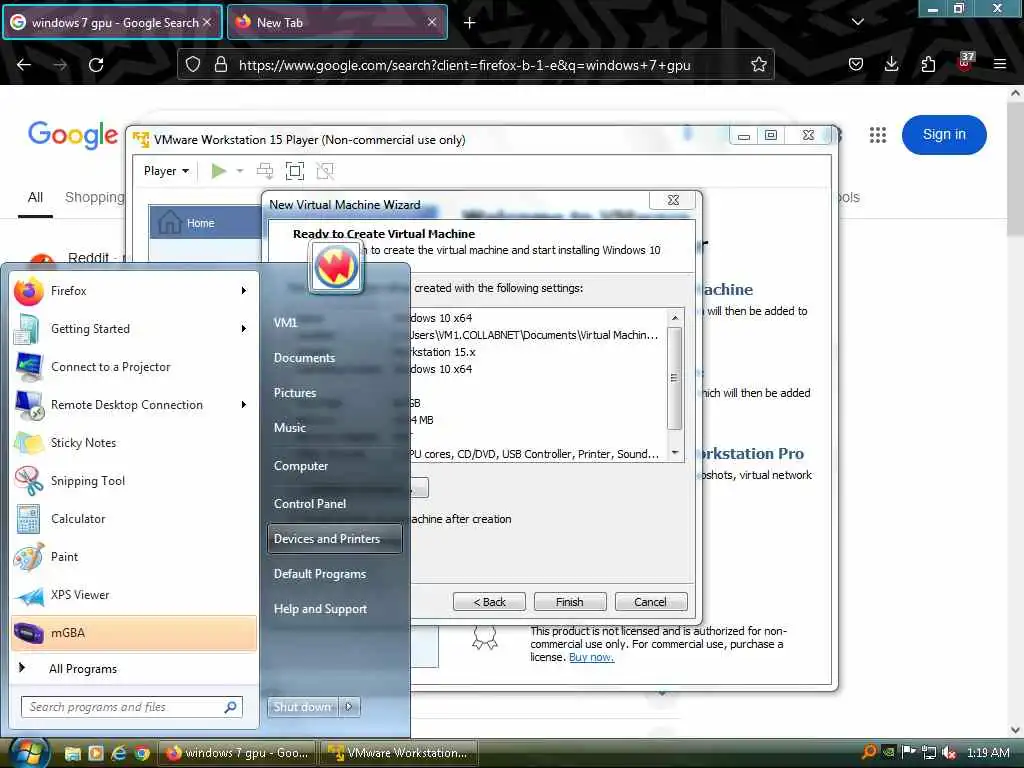This screenshot has width=1024, height=768.
Task: Open the Player dropdown menu
Action: click(166, 171)
